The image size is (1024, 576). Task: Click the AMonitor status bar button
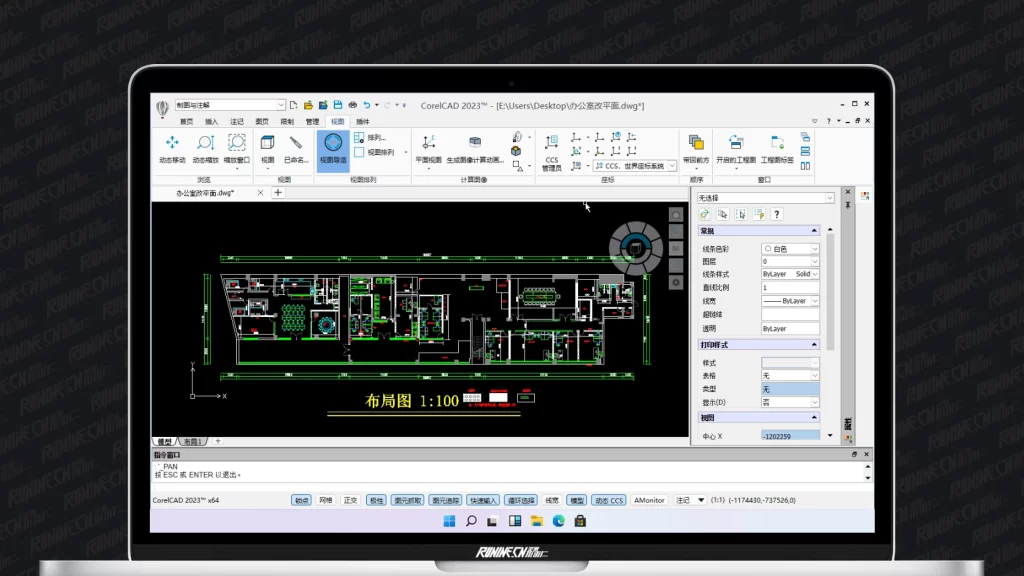649,500
